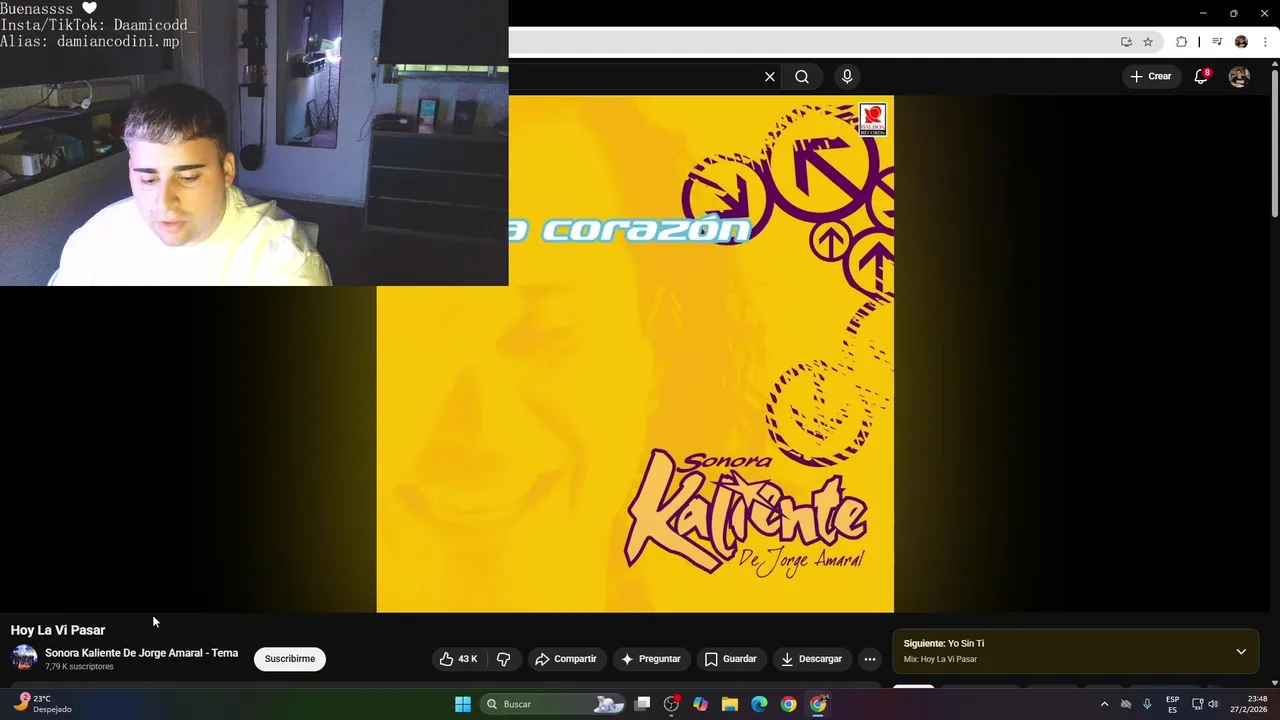Bookmark this page with the star icon
This screenshot has width=1280, height=720.
[x=1148, y=42]
